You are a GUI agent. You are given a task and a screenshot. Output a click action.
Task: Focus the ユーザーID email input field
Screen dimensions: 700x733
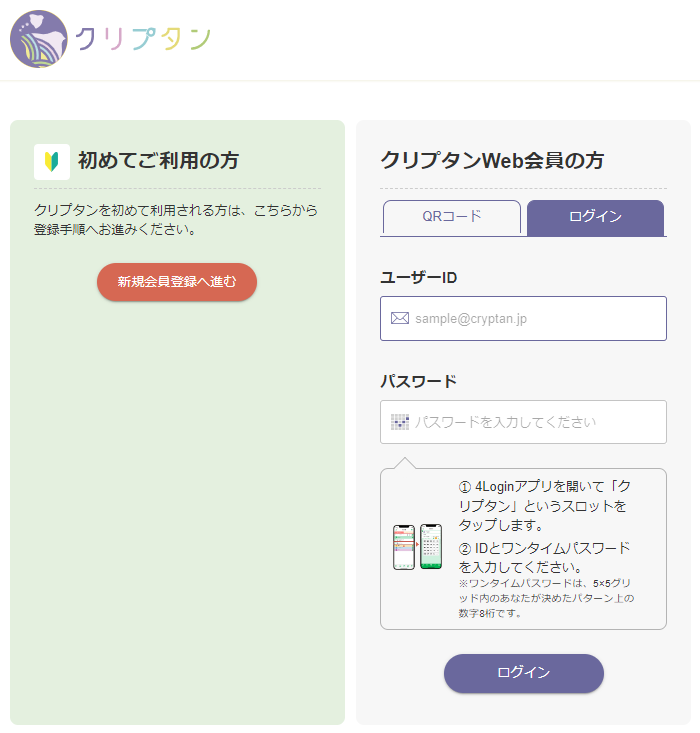tap(535, 318)
